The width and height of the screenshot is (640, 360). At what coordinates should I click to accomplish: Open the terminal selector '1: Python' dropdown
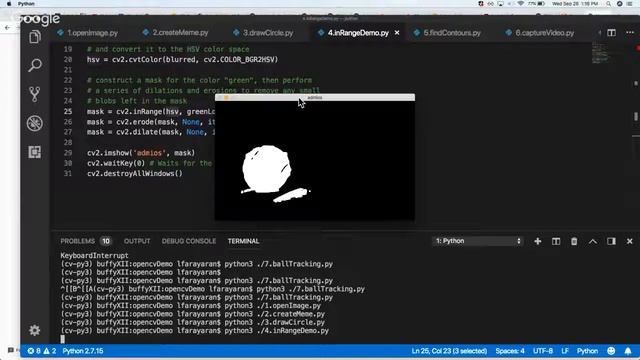tap(478, 241)
